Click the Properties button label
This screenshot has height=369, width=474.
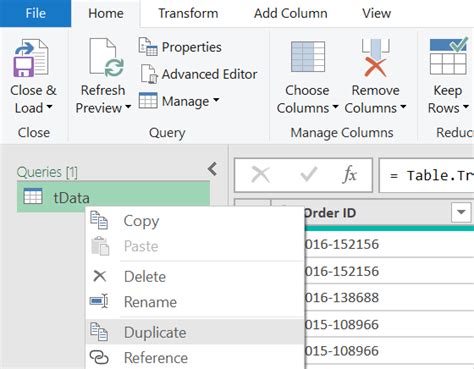tap(191, 47)
